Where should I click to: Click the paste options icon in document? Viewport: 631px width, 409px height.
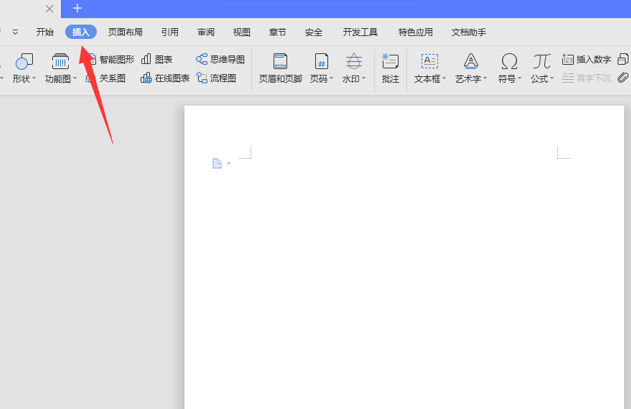pos(217,163)
